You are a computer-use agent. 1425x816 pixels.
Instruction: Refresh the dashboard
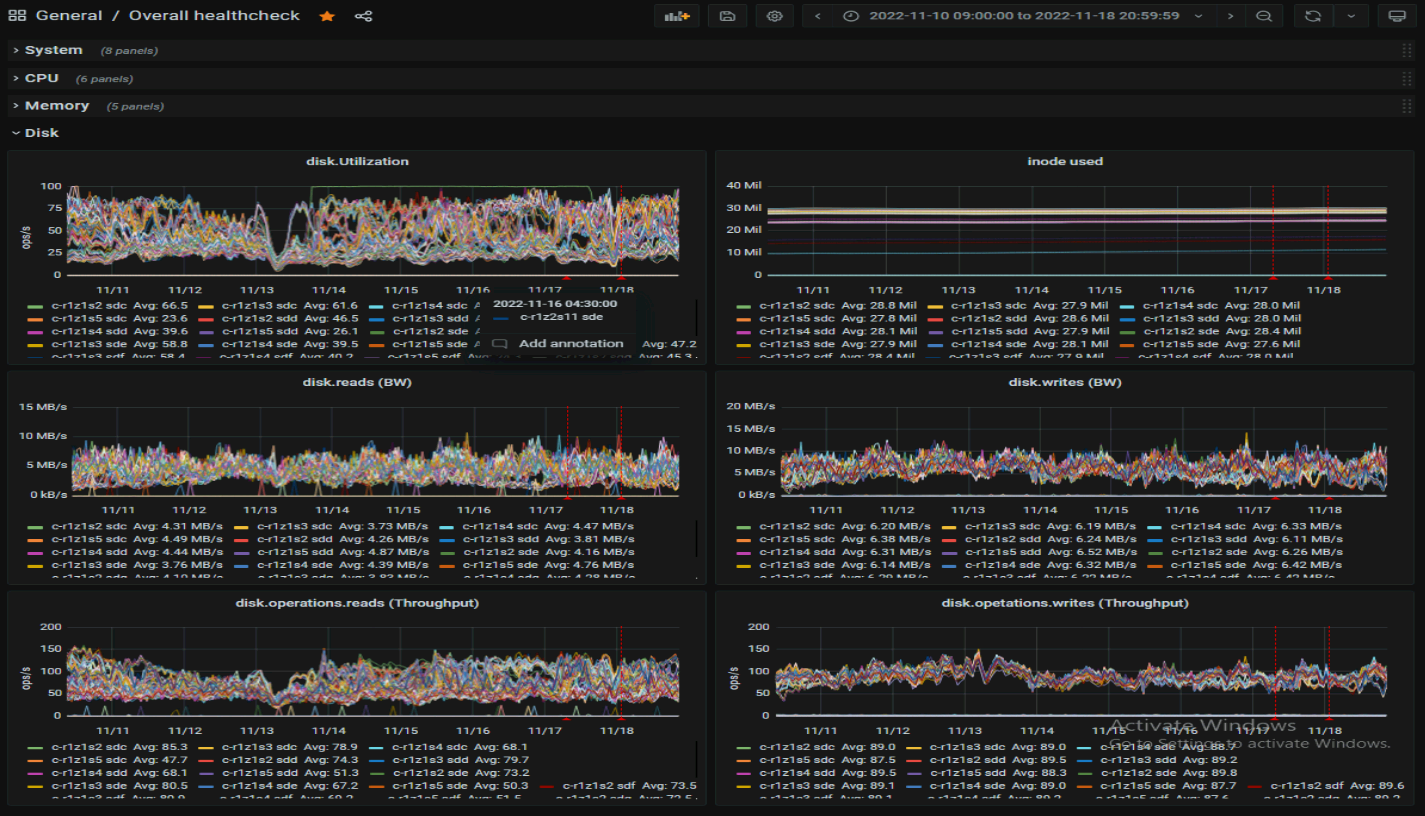(x=1312, y=16)
